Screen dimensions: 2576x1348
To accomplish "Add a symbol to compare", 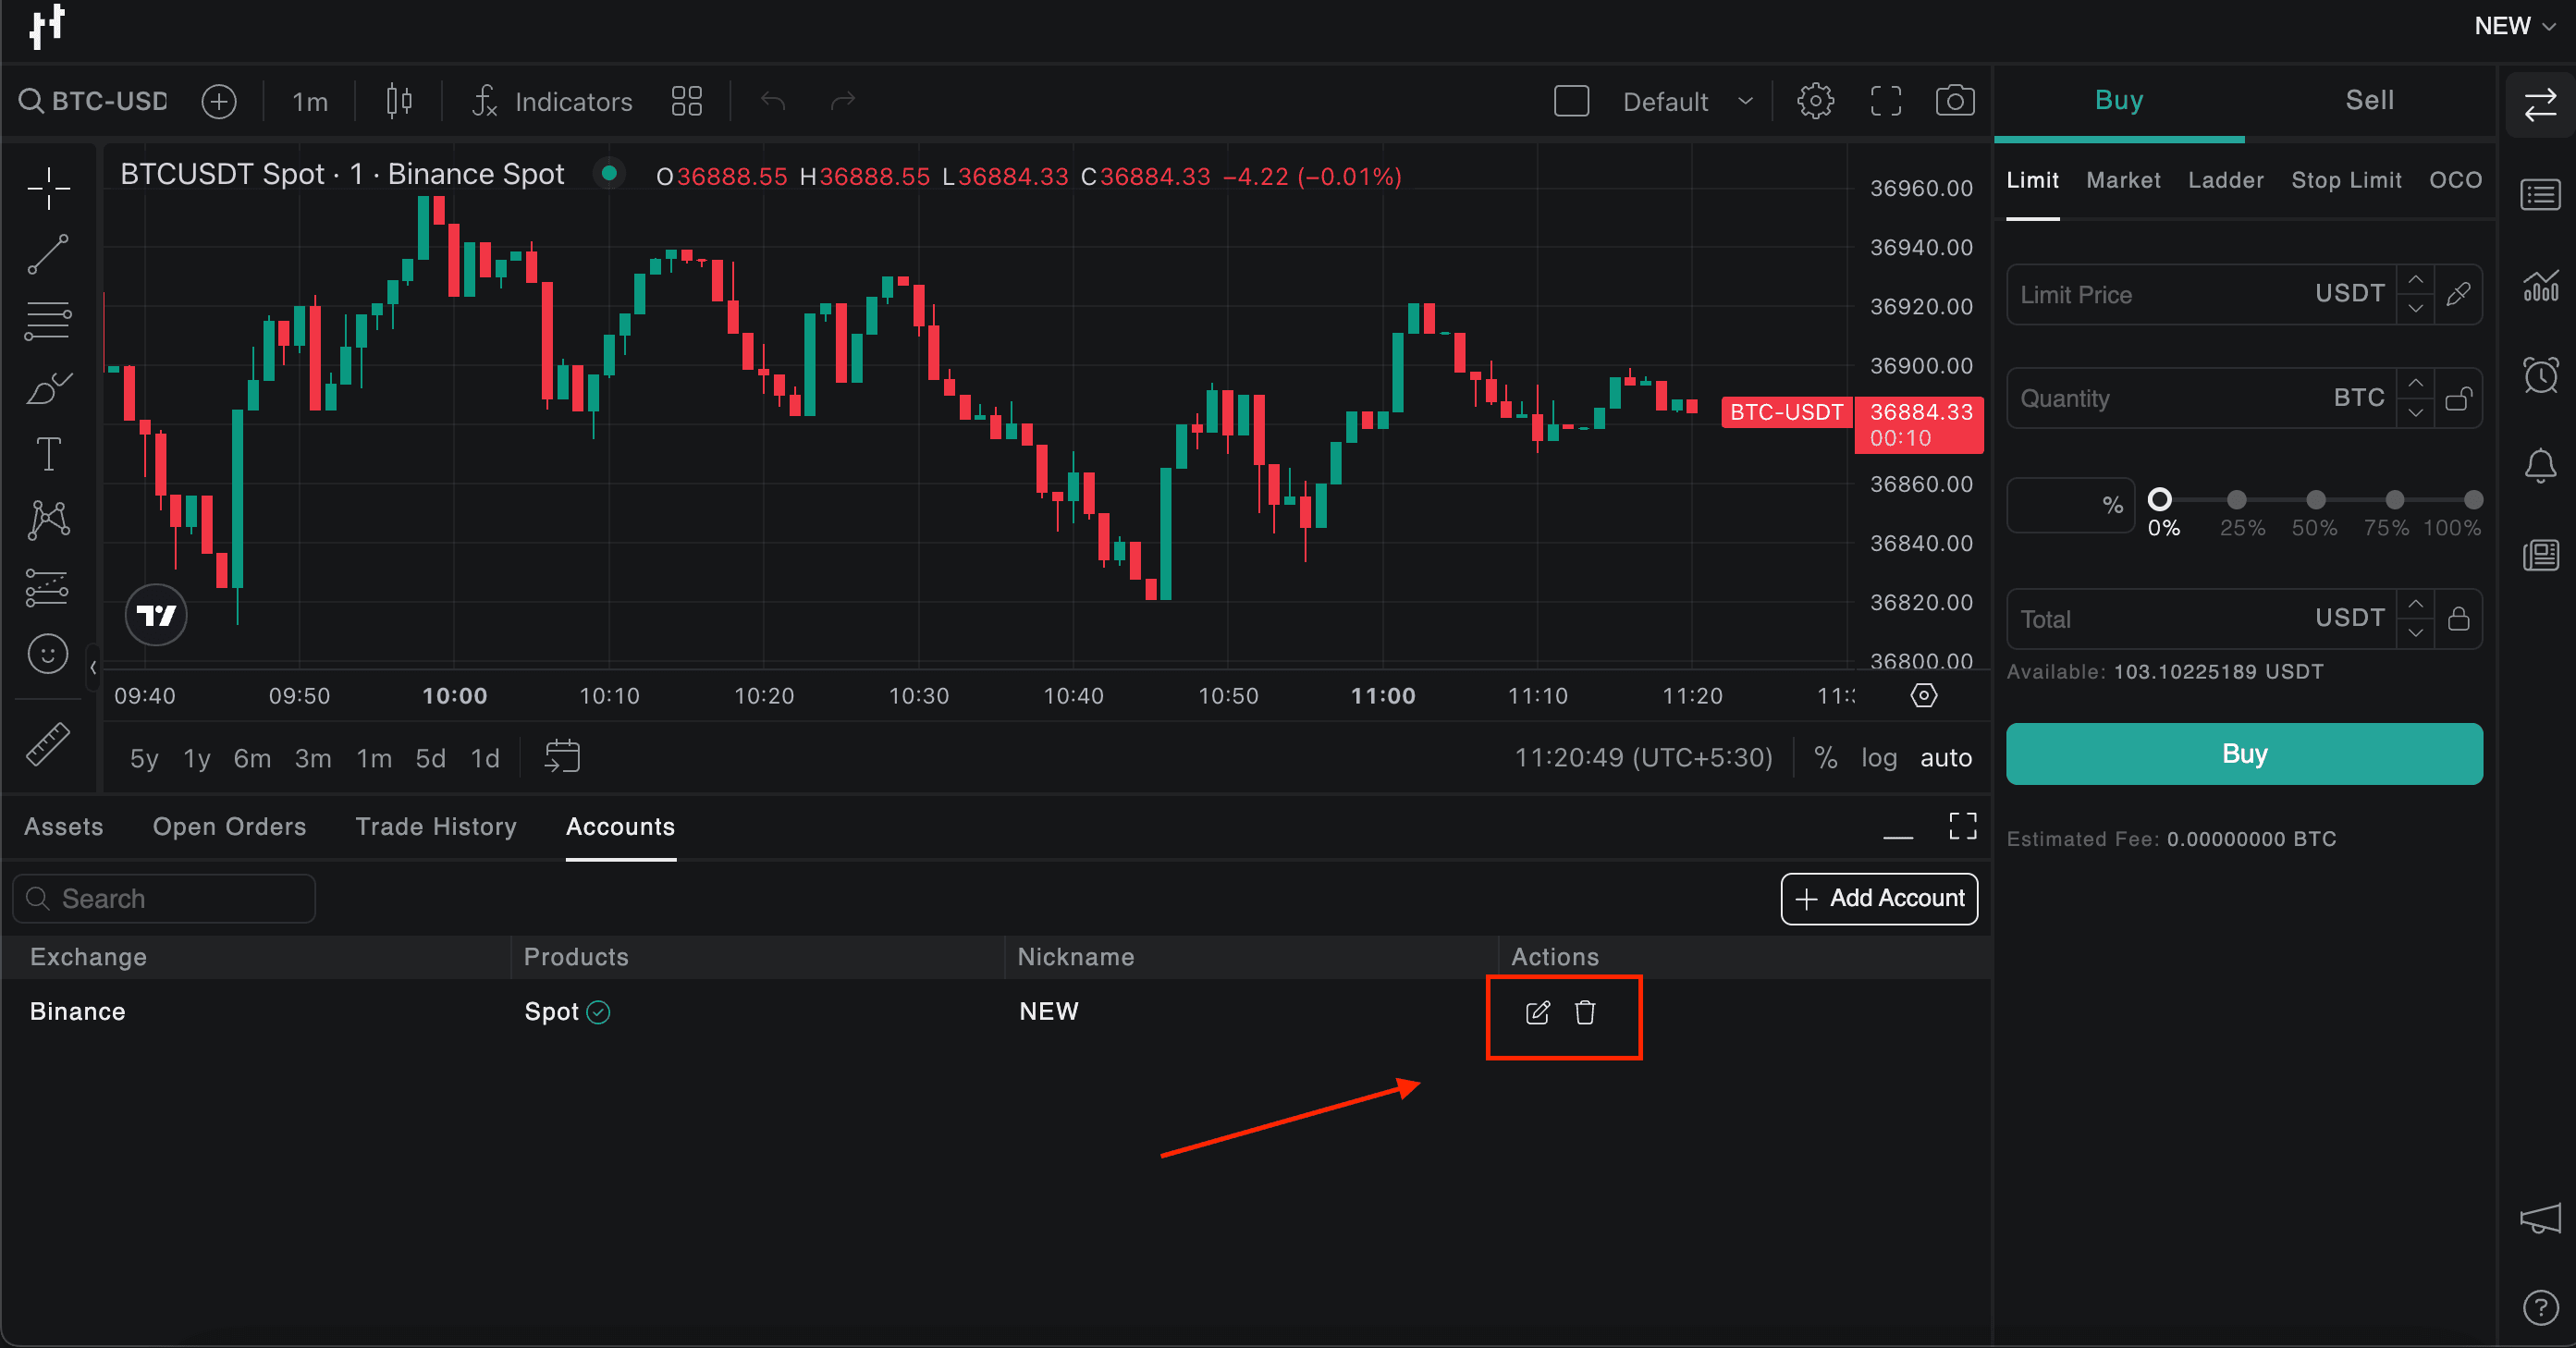I will pyautogui.click(x=219, y=101).
